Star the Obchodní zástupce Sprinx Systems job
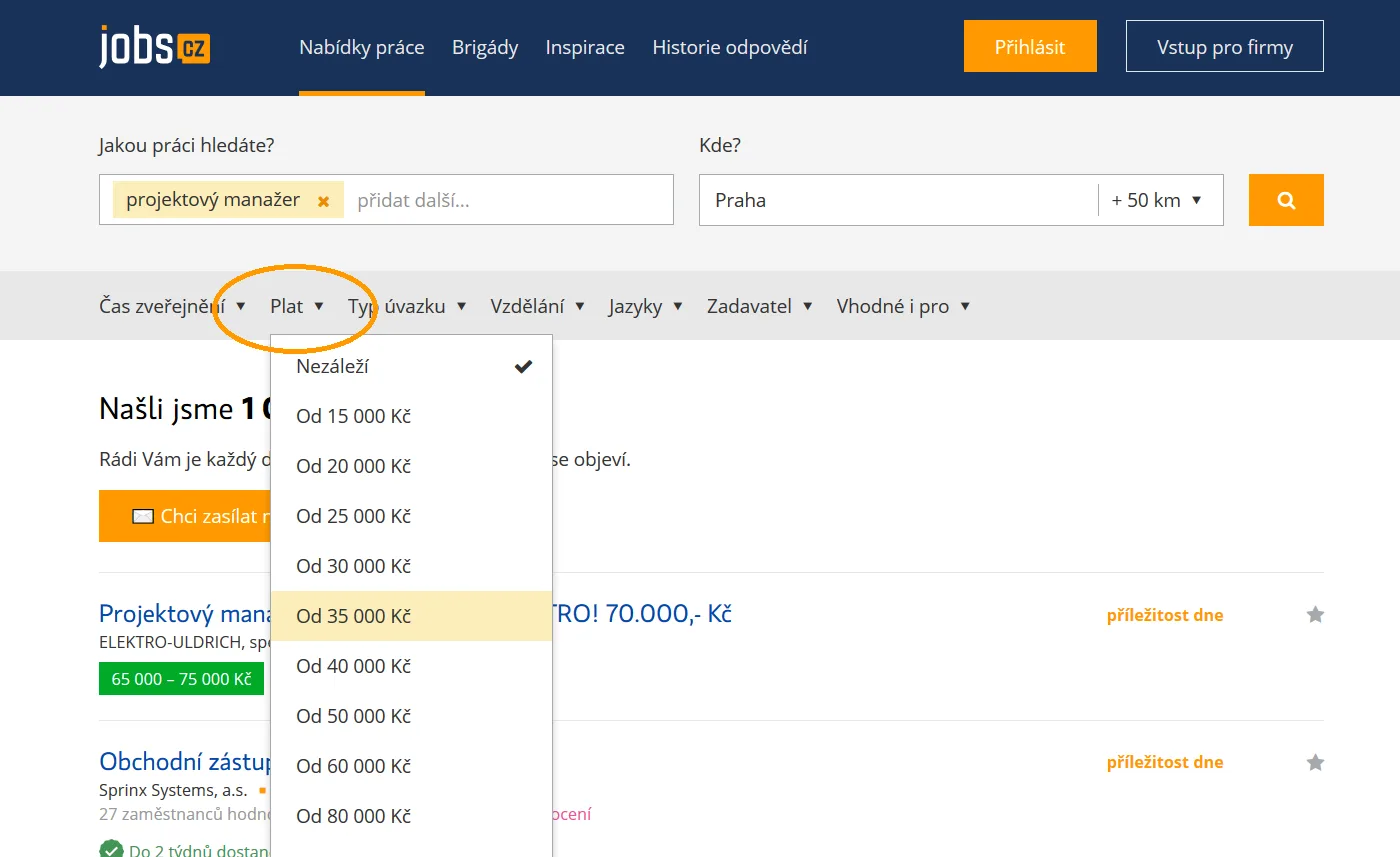This screenshot has height=857, width=1400. (1315, 763)
